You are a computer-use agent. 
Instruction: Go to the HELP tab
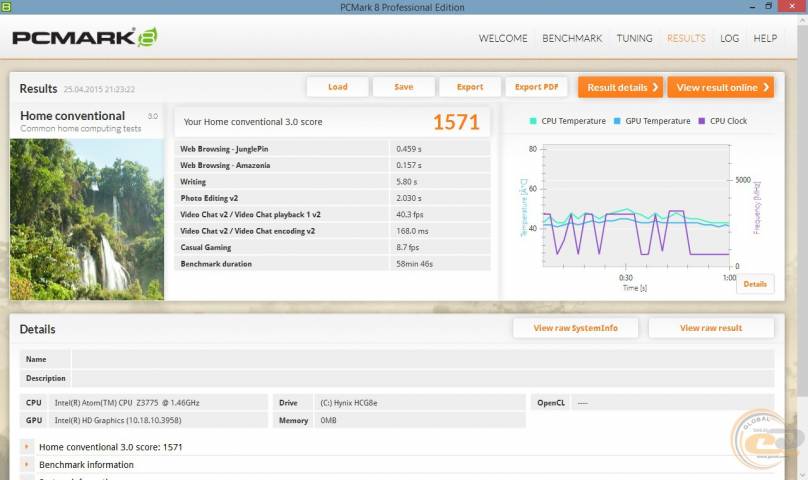pos(765,39)
